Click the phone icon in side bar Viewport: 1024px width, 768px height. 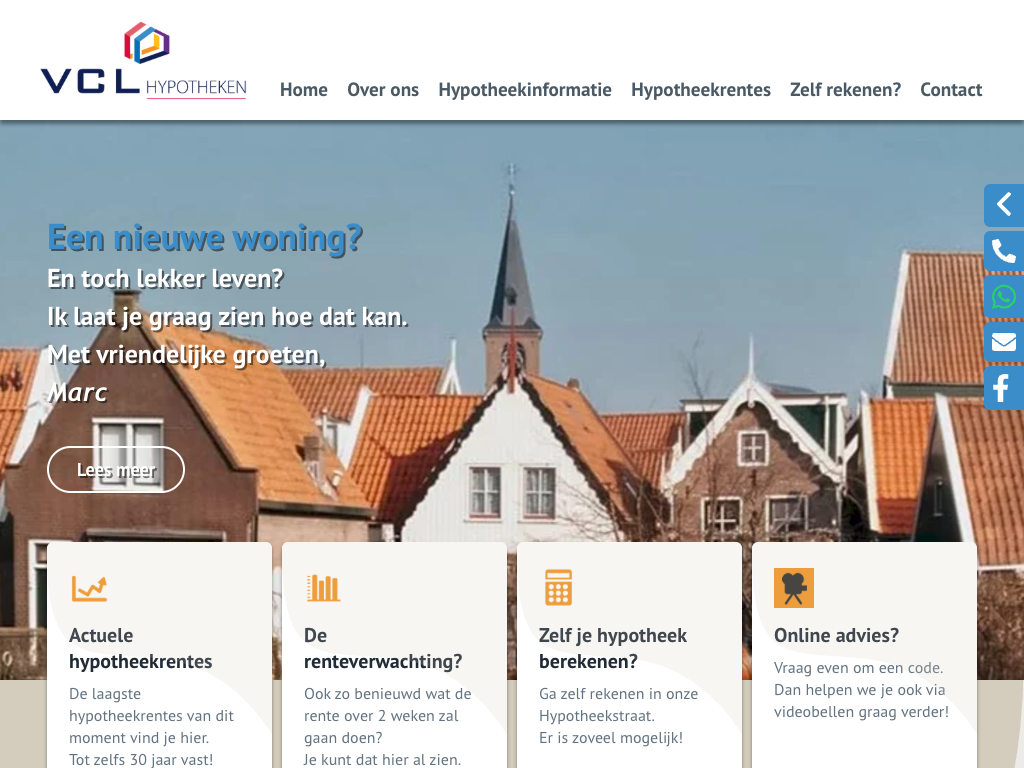(1004, 251)
